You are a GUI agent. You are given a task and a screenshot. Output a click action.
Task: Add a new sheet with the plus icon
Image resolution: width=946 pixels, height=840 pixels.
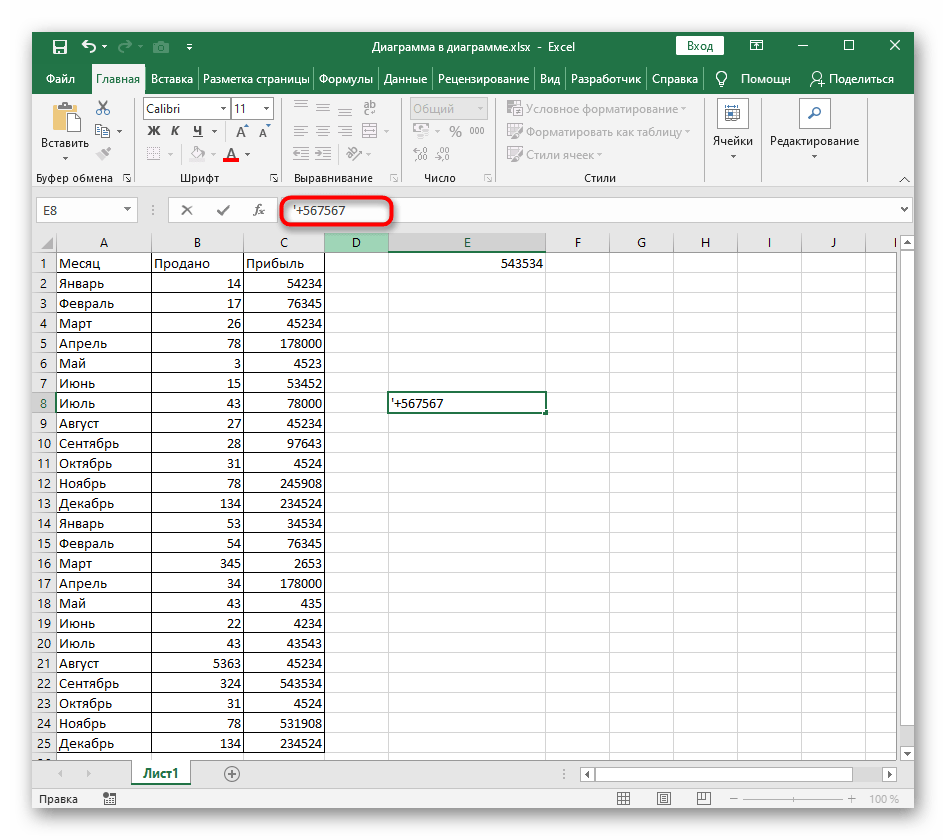point(232,773)
